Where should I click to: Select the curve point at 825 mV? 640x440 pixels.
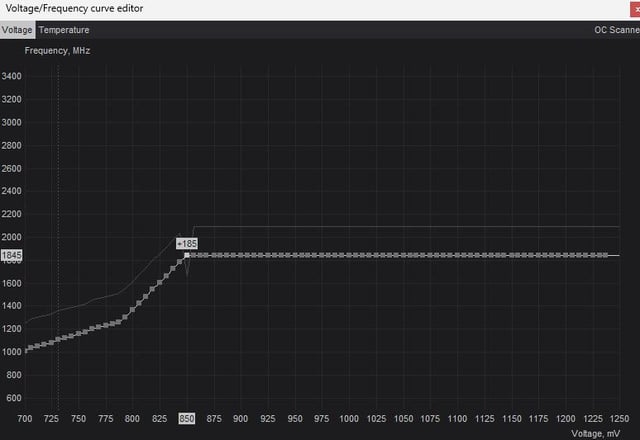click(160, 280)
